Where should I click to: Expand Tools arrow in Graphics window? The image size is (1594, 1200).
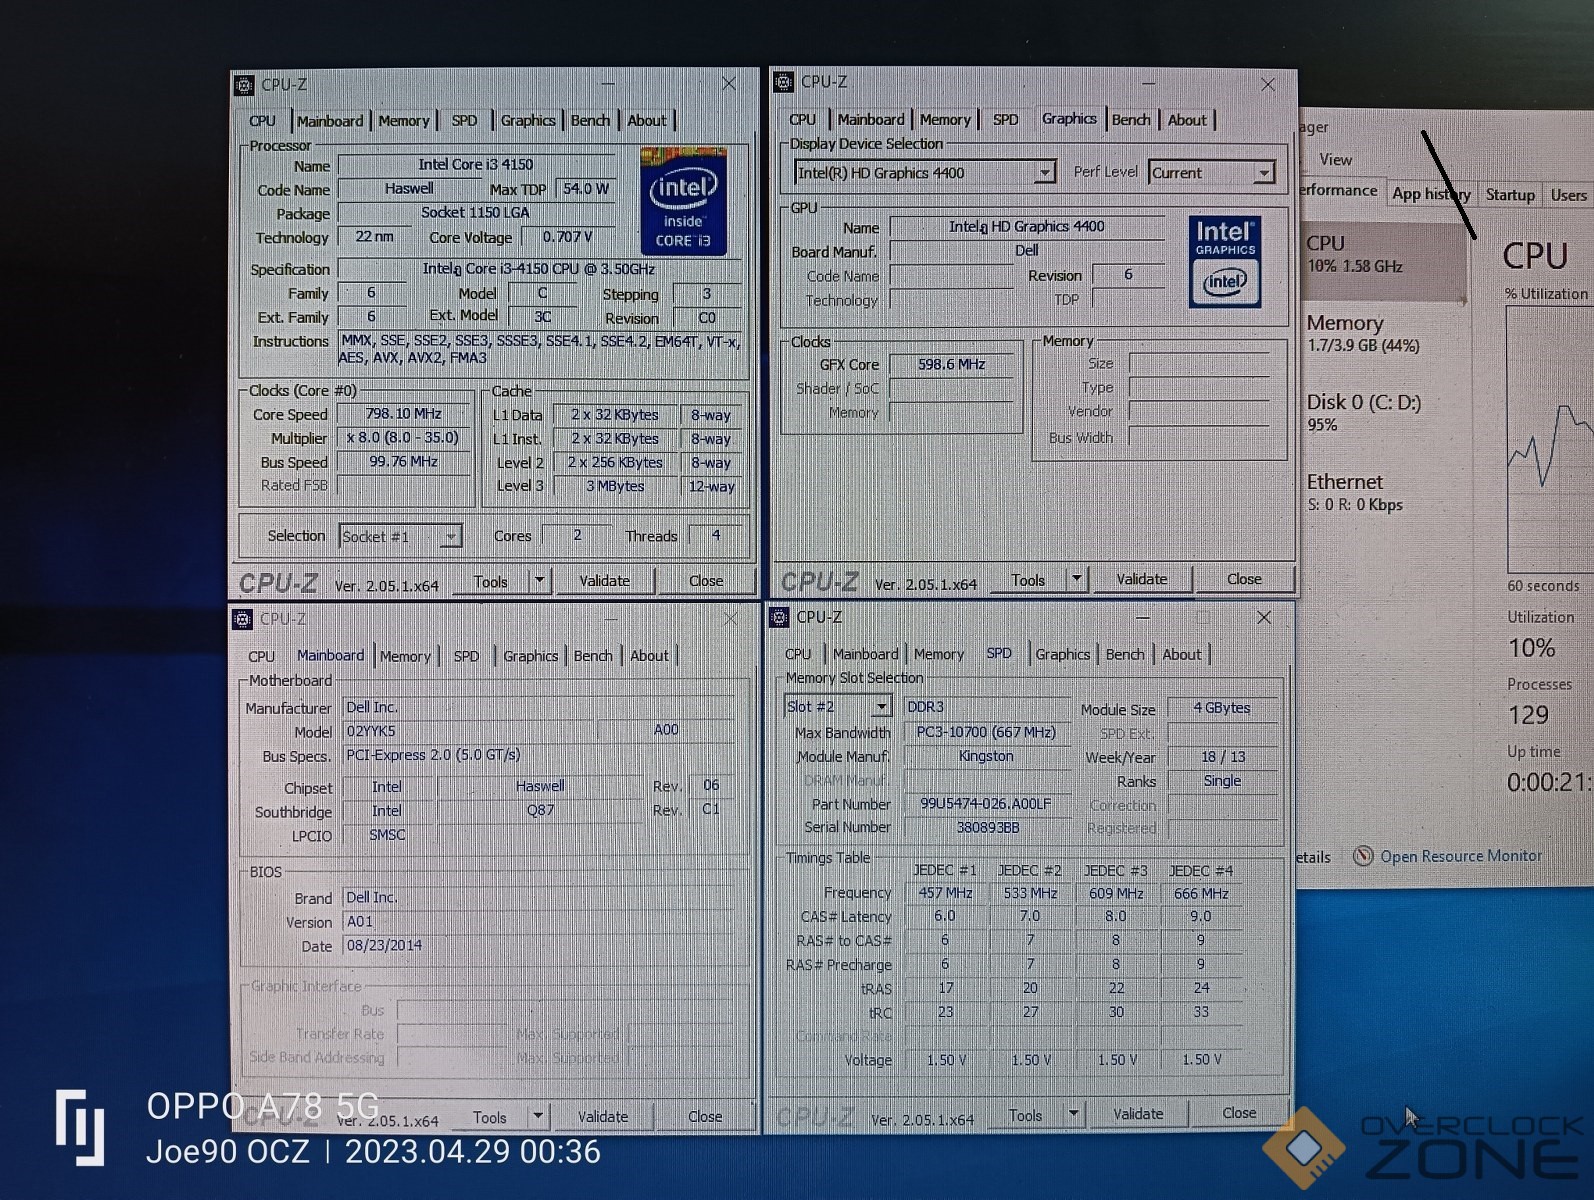pyautogui.click(x=1076, y=578)
